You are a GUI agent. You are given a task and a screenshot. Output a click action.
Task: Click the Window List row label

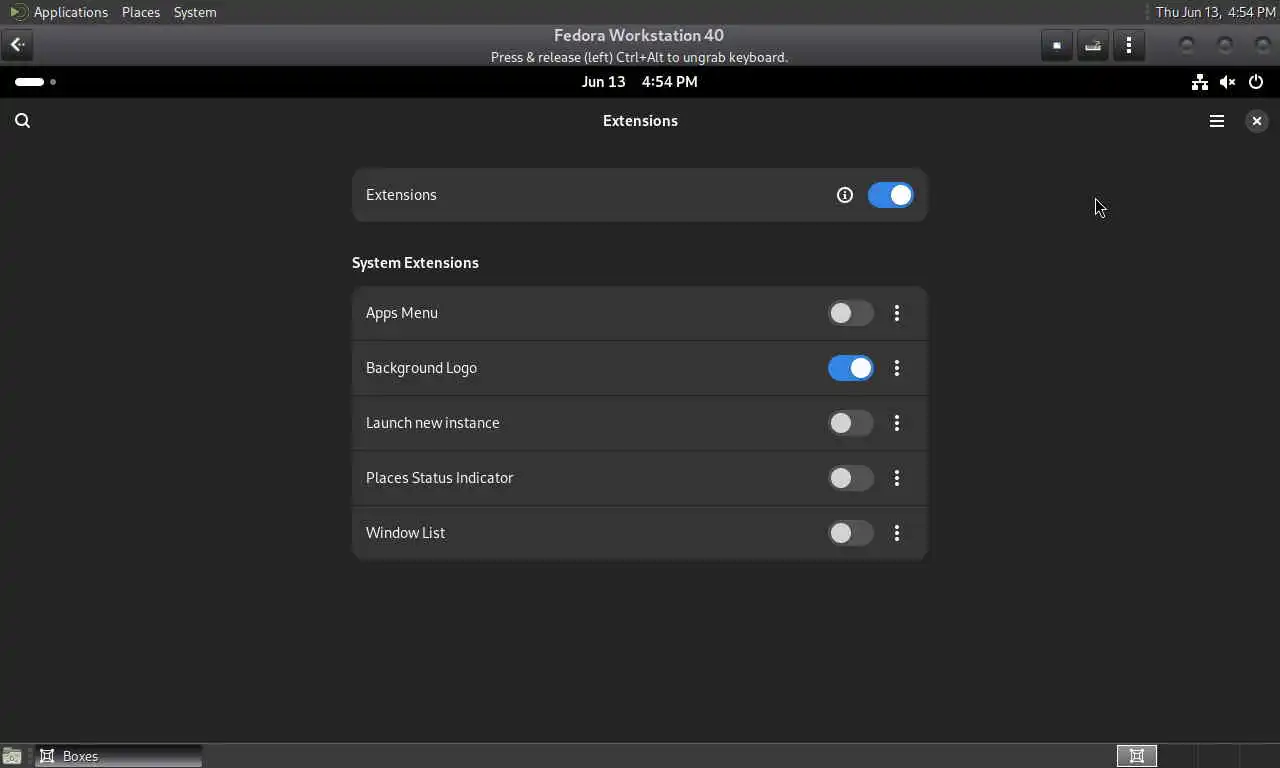406,533
